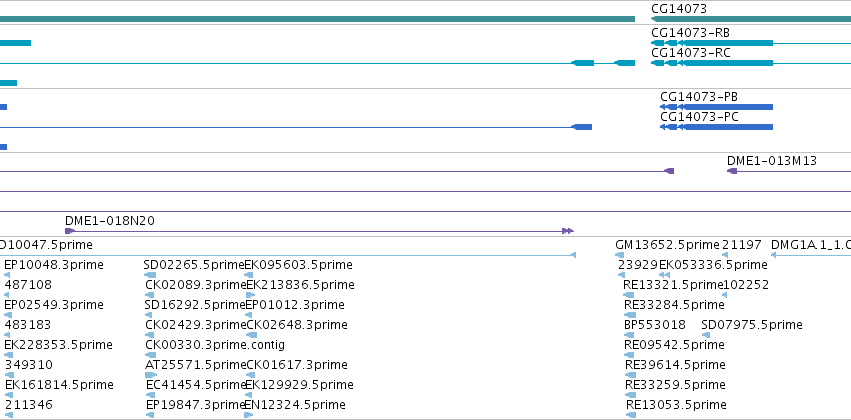
Task: Open the EK228353.5prime EST label
Action: (x=58, y=345)
